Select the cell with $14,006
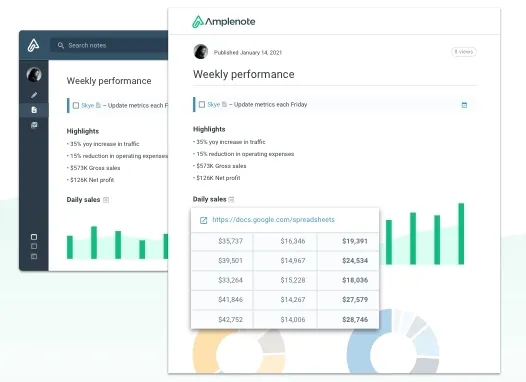This screenshot has height=382, width=526. (285, 320)
